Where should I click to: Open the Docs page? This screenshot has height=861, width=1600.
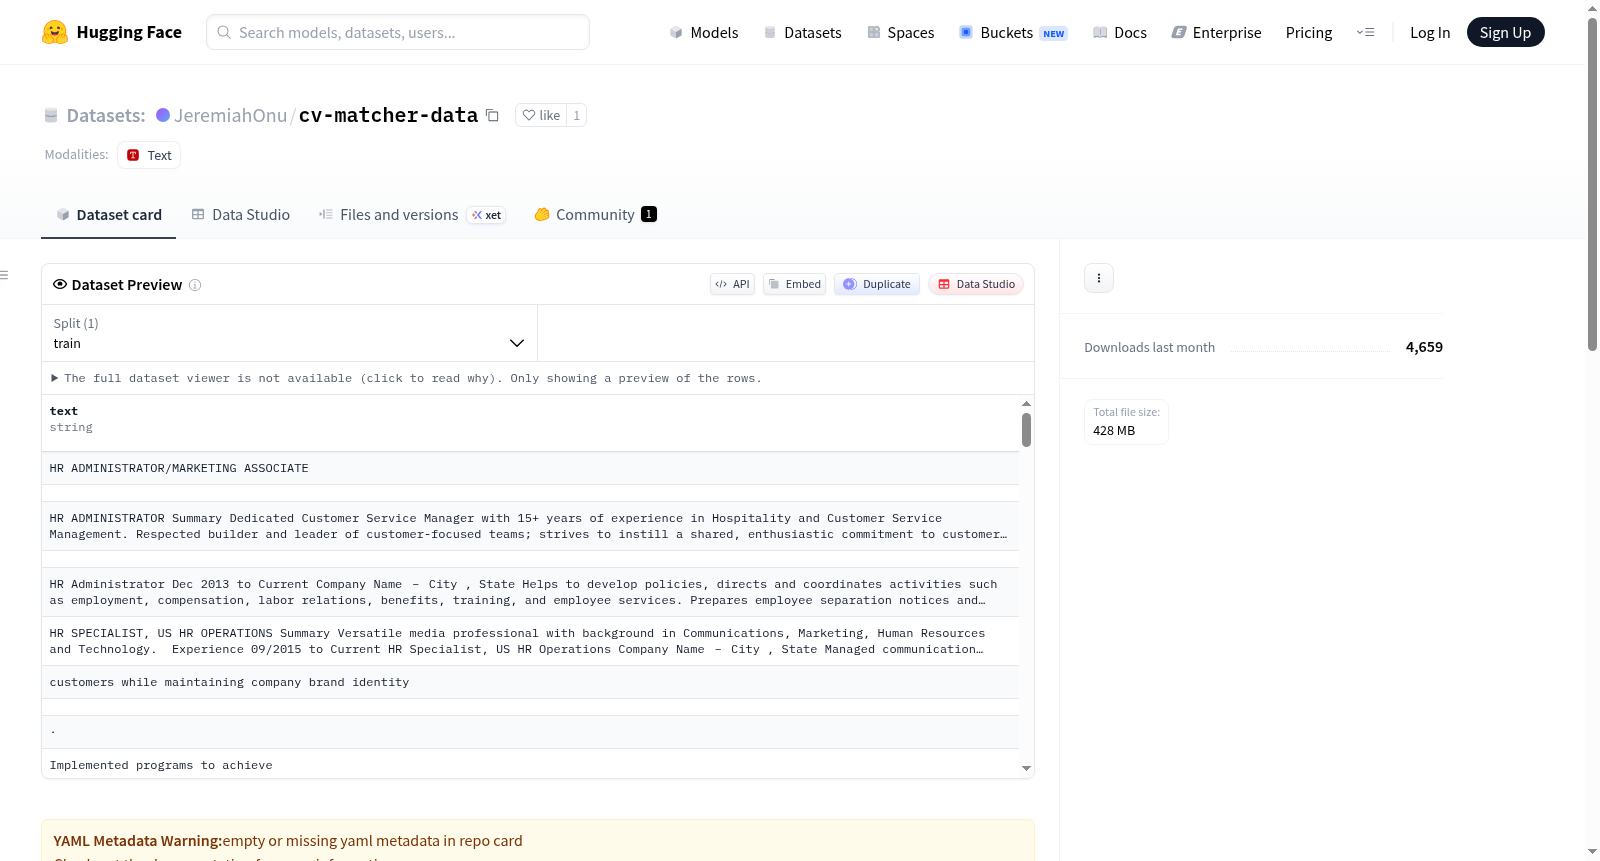[x=1119, y=32]
